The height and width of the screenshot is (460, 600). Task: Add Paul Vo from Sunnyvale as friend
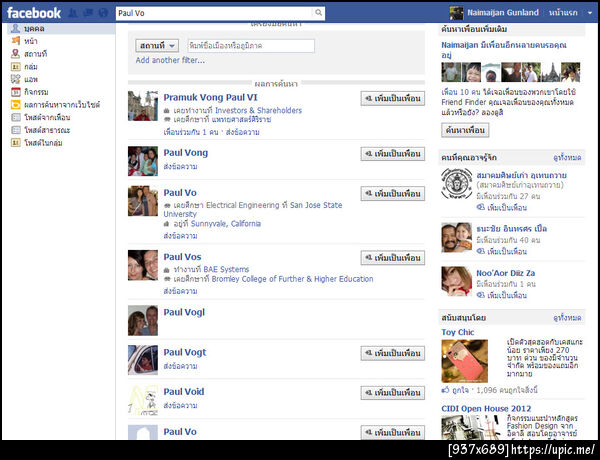coord(393,194)
